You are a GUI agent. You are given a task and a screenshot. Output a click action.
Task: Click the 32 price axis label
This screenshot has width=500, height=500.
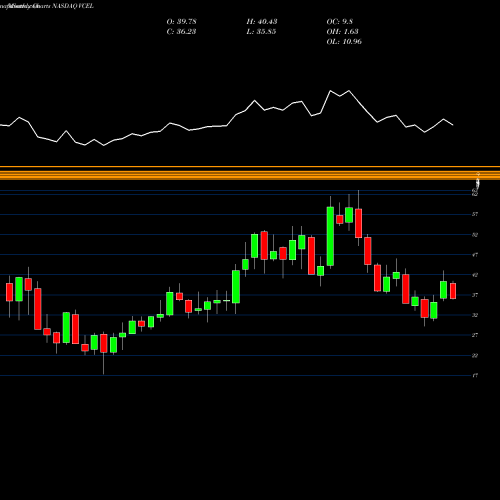[475, 315]
